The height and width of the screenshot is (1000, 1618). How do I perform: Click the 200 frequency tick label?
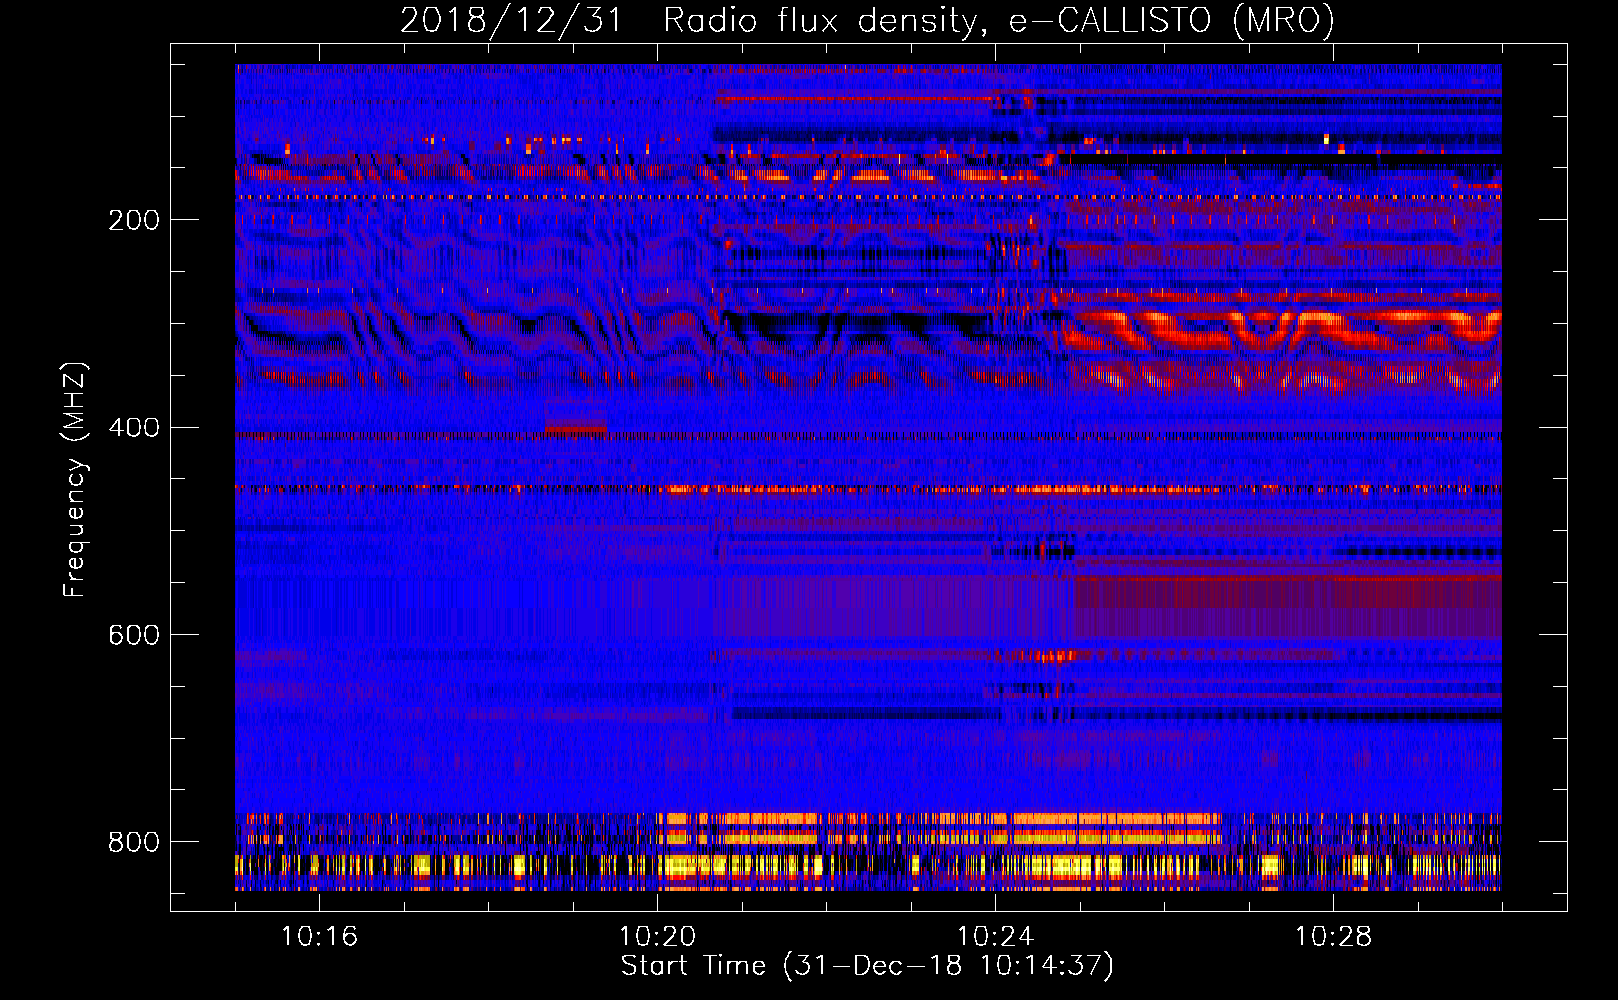(x=134, y=220)
